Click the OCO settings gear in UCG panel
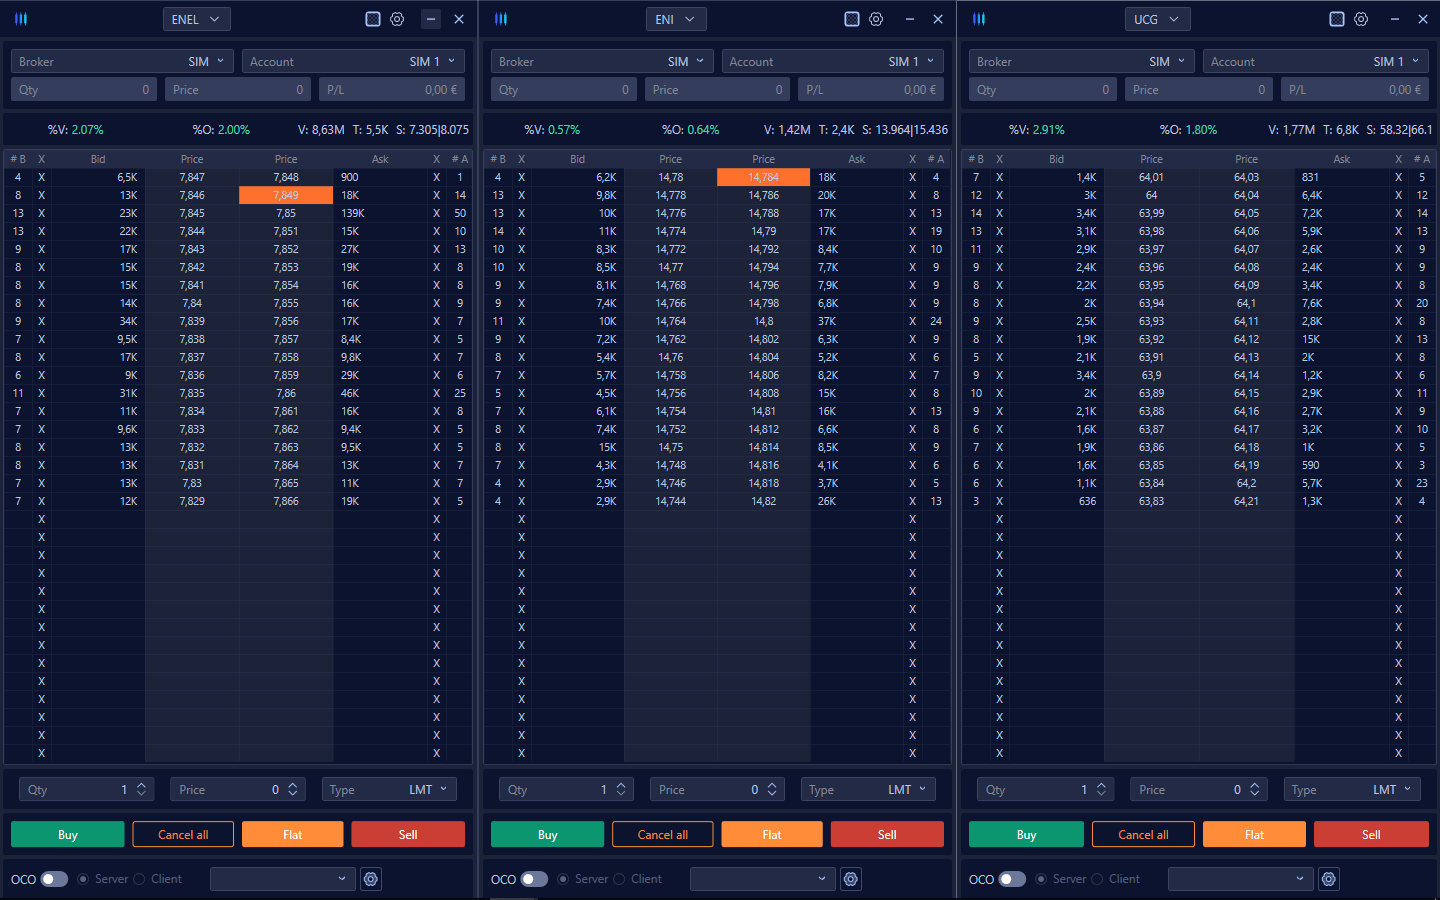 coord(1329,879)
